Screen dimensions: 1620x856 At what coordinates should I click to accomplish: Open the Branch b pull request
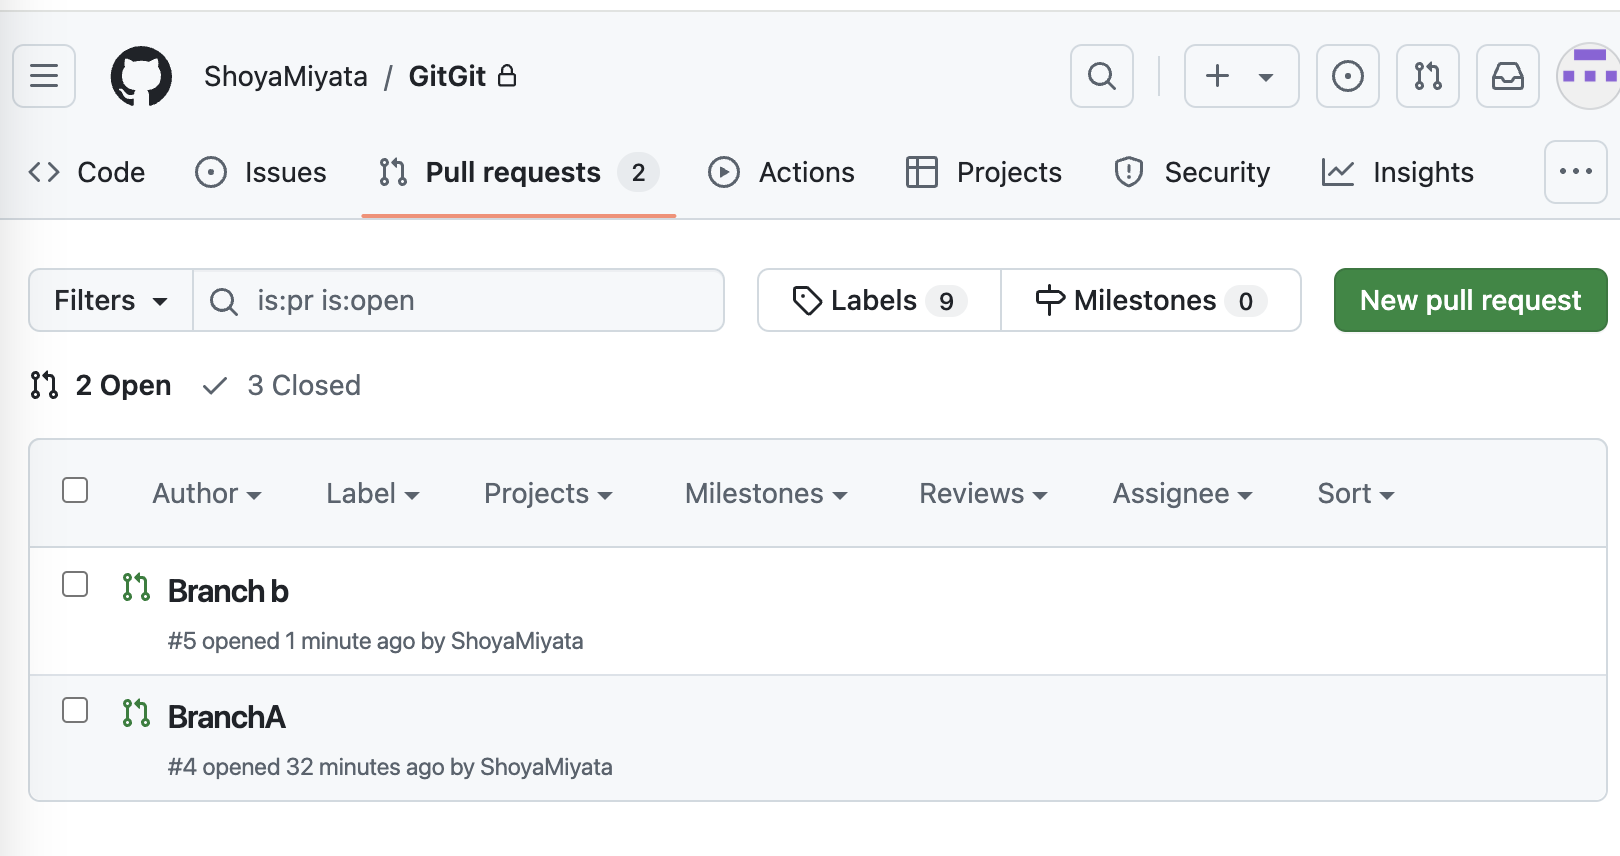(228, 592)
